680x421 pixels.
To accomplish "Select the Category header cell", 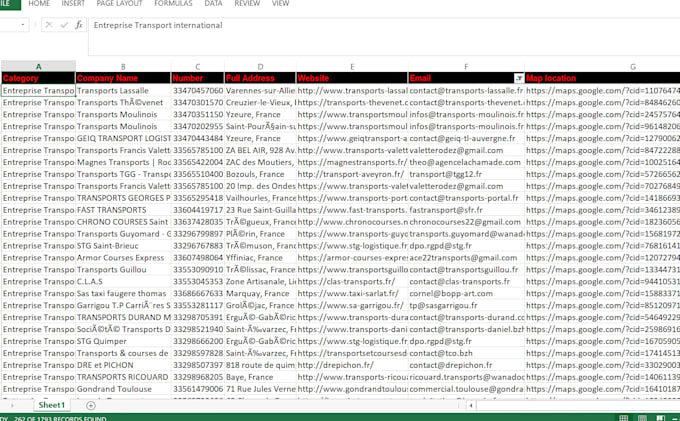I will click(x=38, y=78).
